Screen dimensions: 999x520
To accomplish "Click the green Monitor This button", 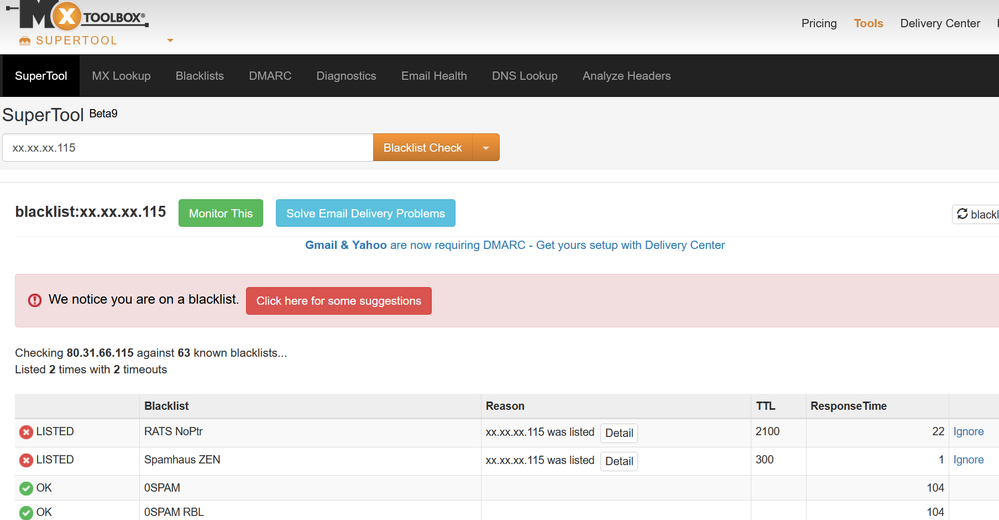I will click(x=220, y=213).
